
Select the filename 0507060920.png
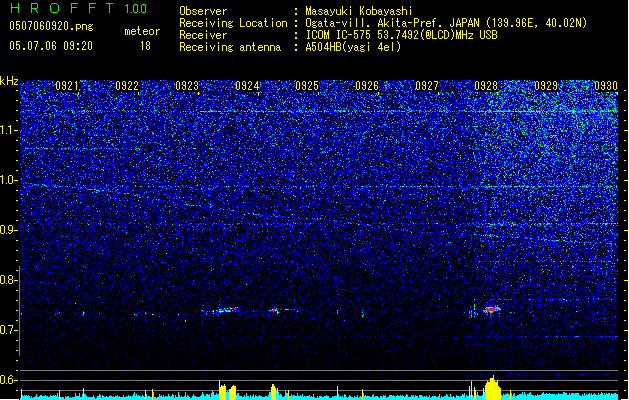coord(51,26)
